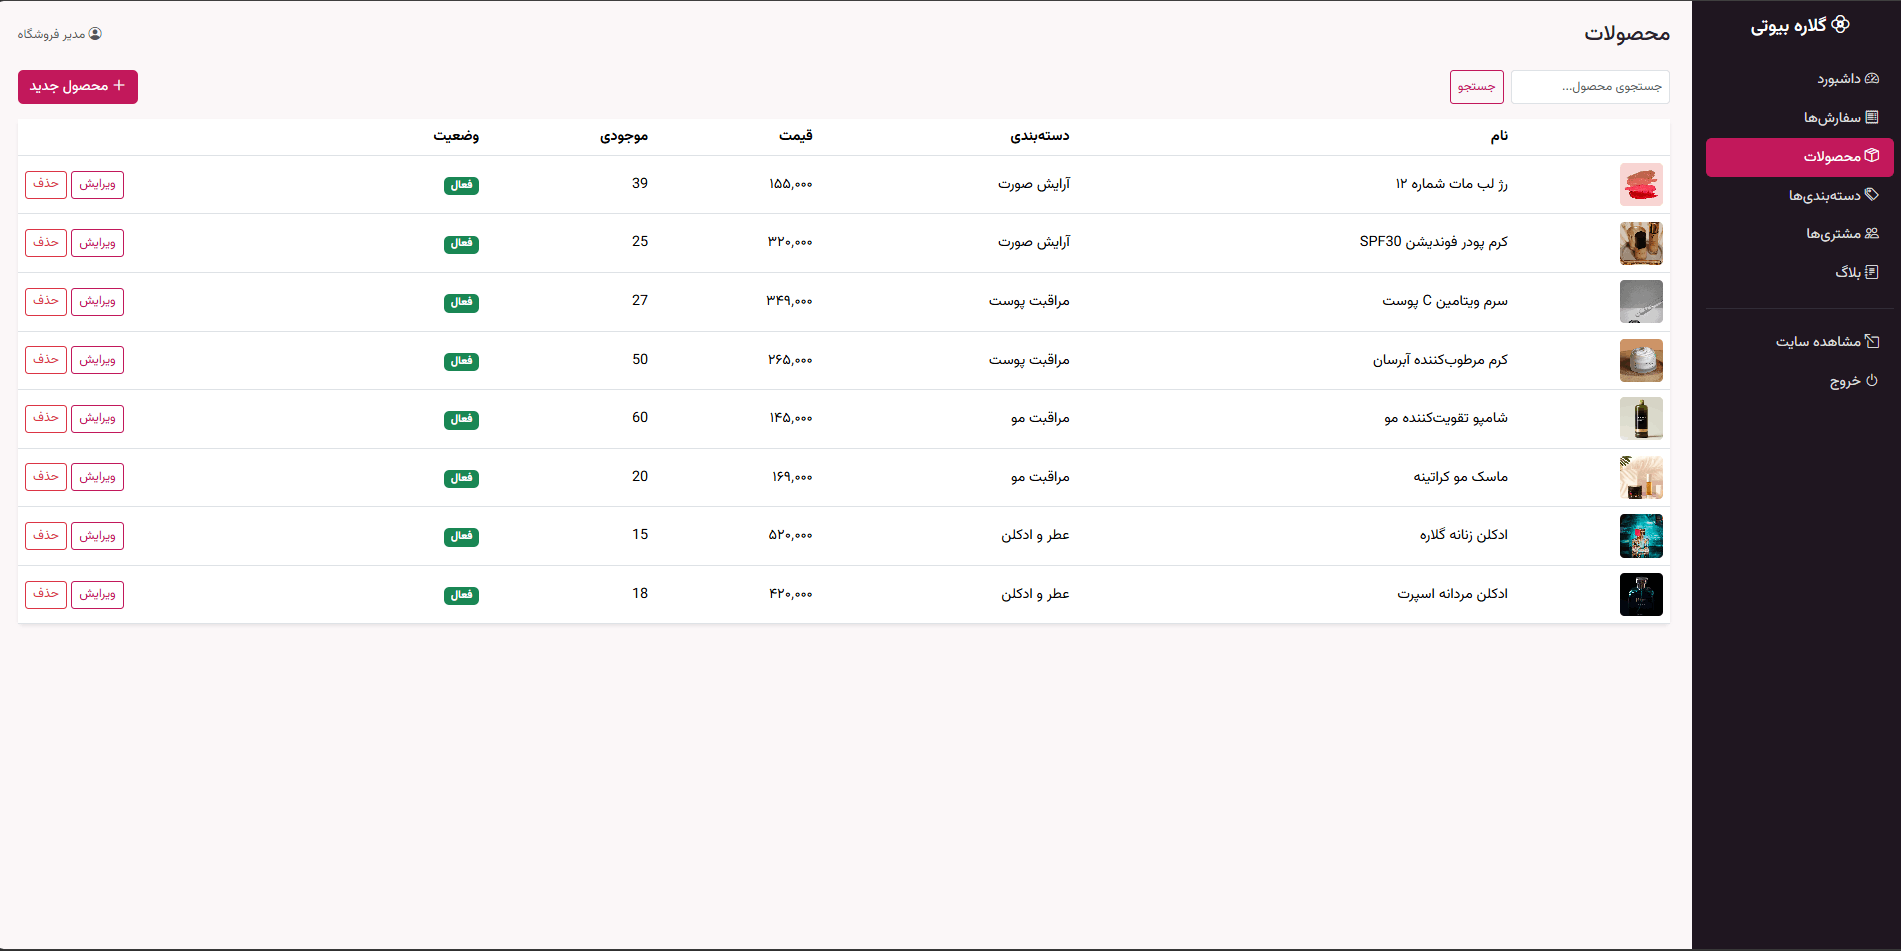Screen dimensions: 1901x951
Task: Click حذف for ادکلن زنانه گلاره
Action: [x=46, y=536]
